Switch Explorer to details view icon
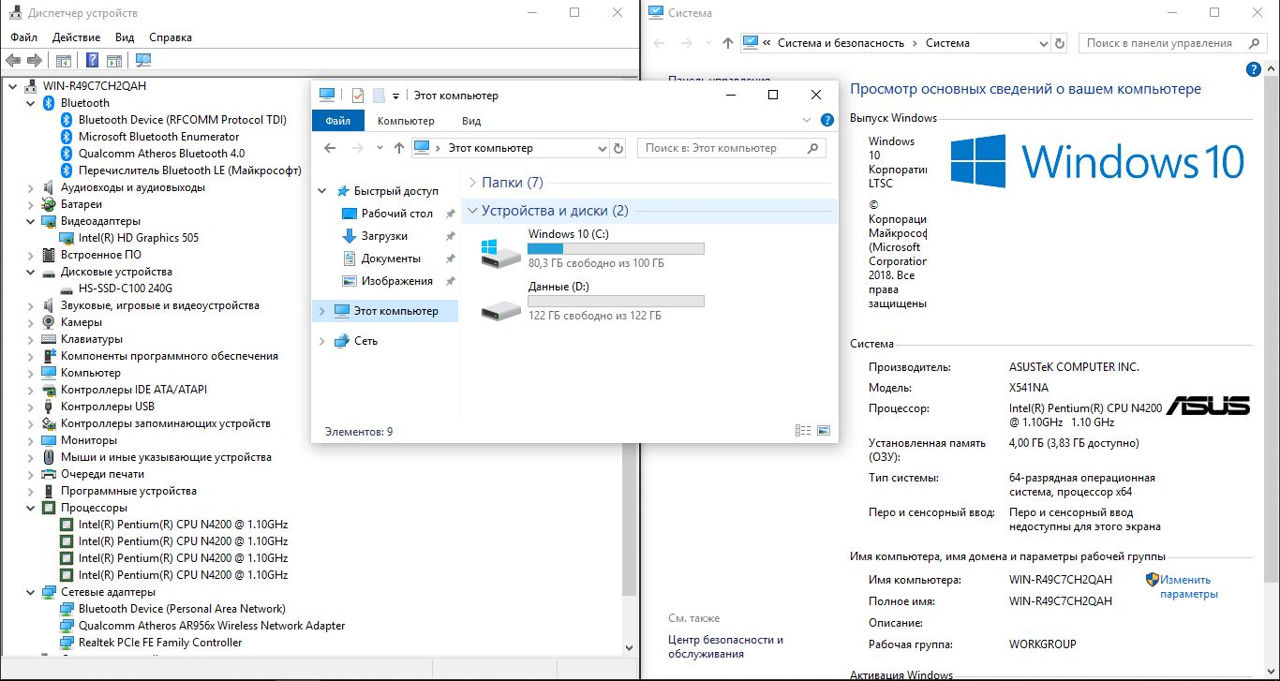 [803, 431]
